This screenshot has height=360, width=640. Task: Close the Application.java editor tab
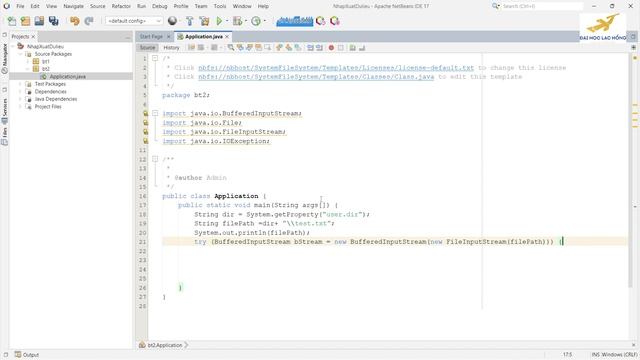click(227, 37)
